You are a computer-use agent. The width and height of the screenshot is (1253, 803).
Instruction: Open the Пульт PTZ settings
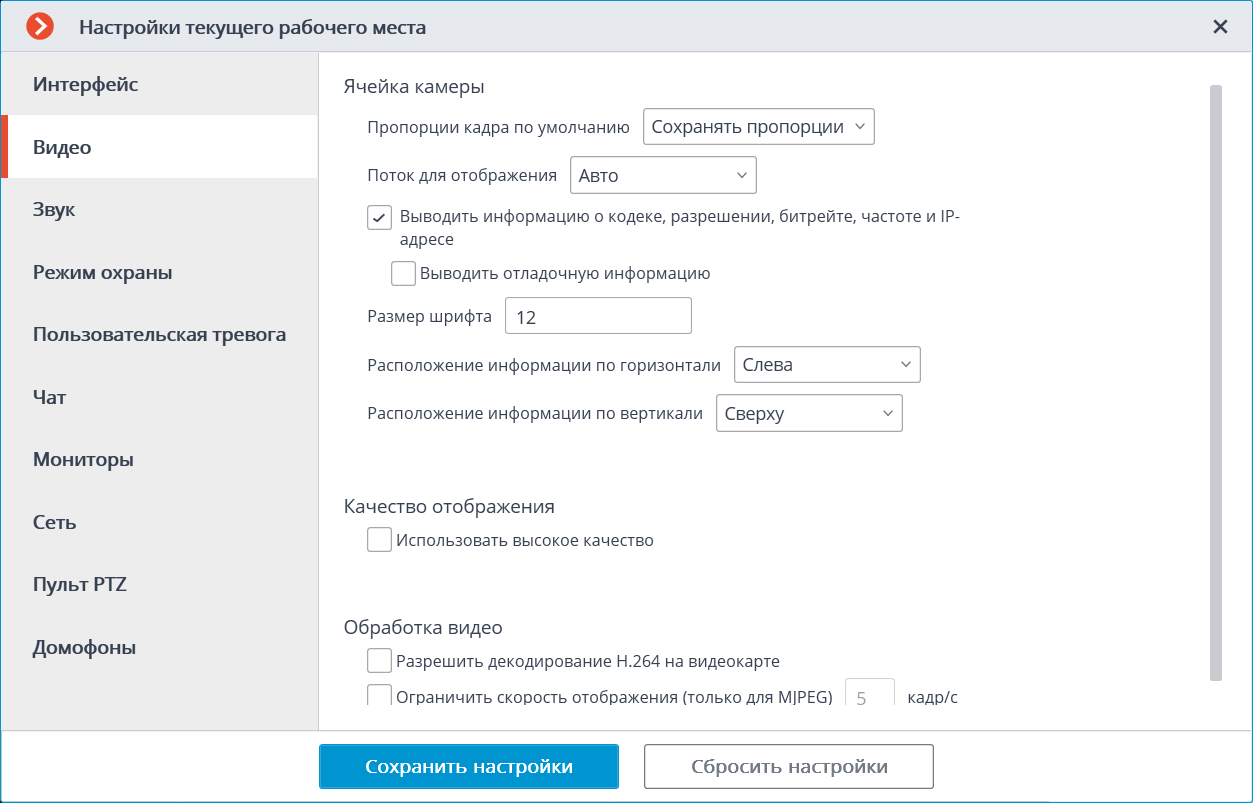[x=80, y=585]
